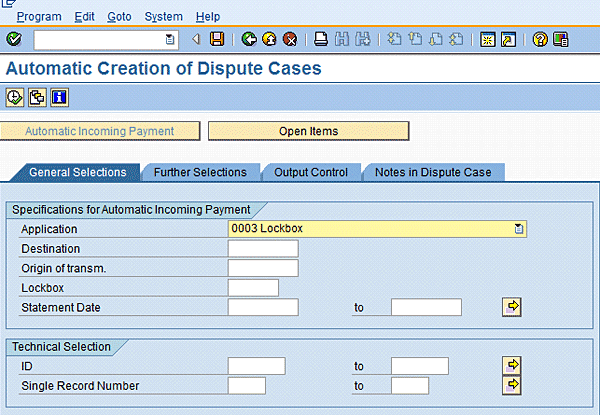Click the blue Program Documentation info icon
The height and width of the screenshot is (415, 600).
click(x=59, y=97)
